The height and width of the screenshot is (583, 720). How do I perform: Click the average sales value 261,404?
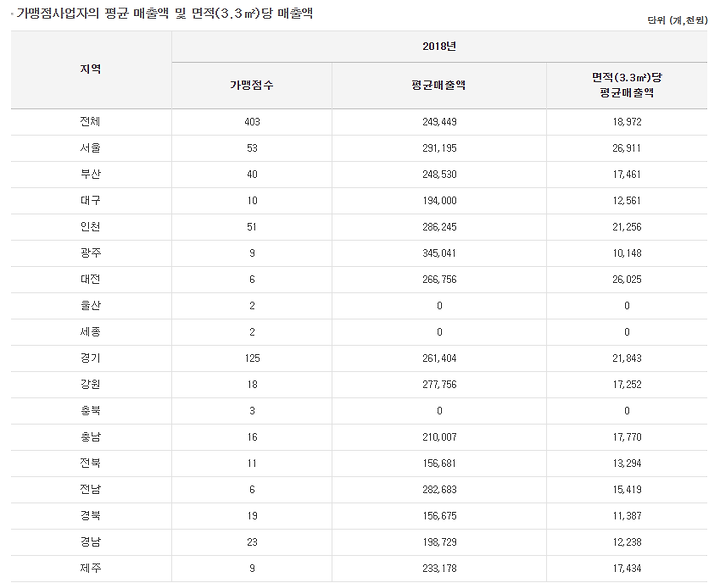tap(439, 358)
